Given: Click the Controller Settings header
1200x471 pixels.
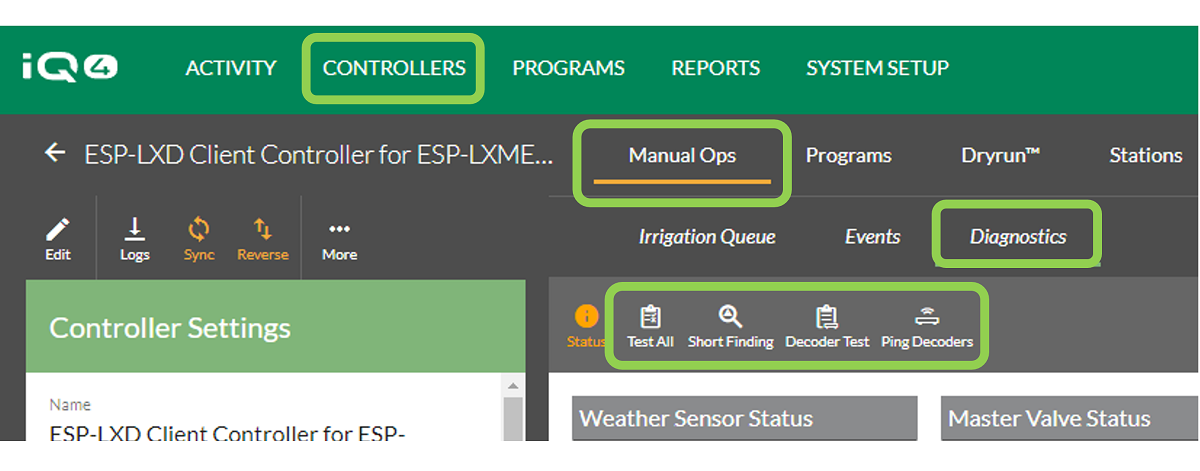Looking at the screenshot, I should click(275, 327).
